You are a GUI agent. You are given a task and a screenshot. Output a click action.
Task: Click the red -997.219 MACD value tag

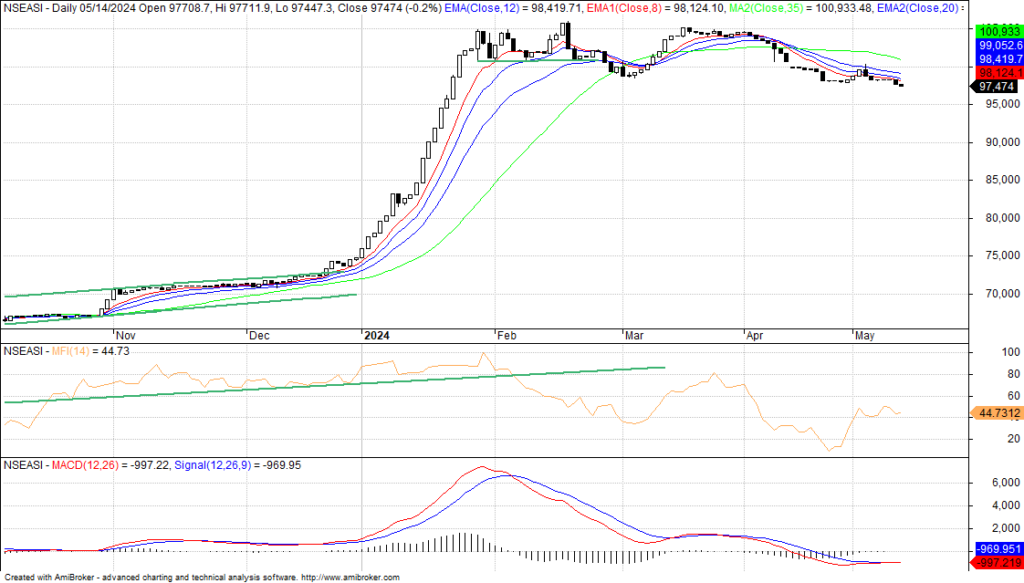[997, 564]
